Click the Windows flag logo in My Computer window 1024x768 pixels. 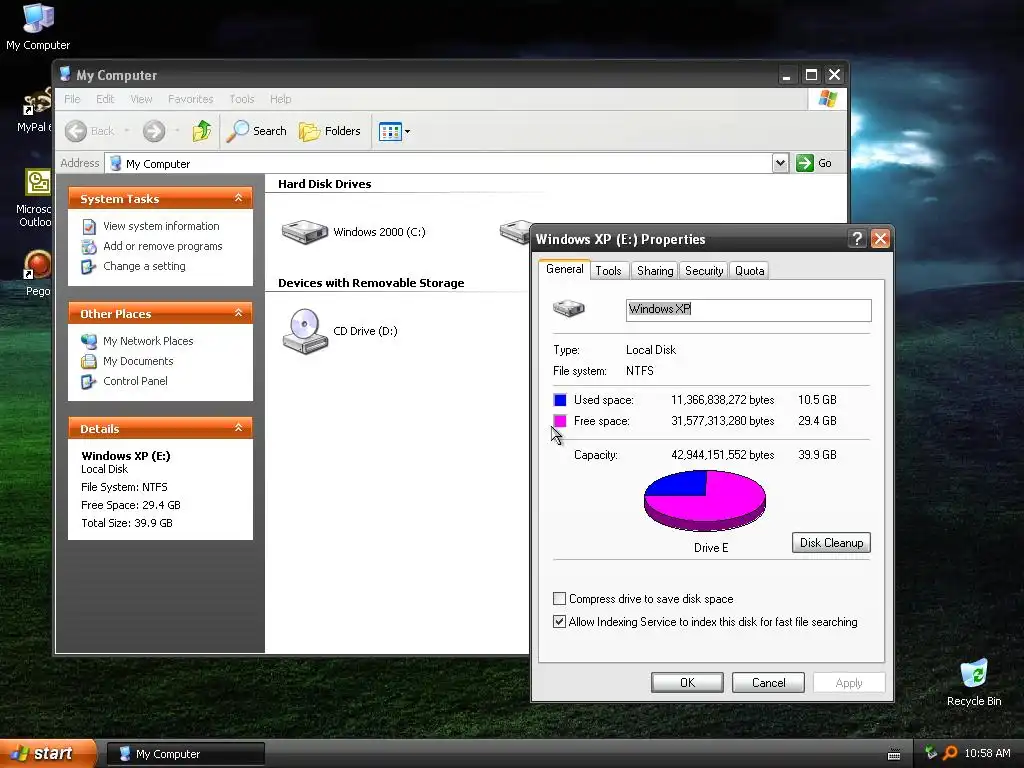click(827, 99)
